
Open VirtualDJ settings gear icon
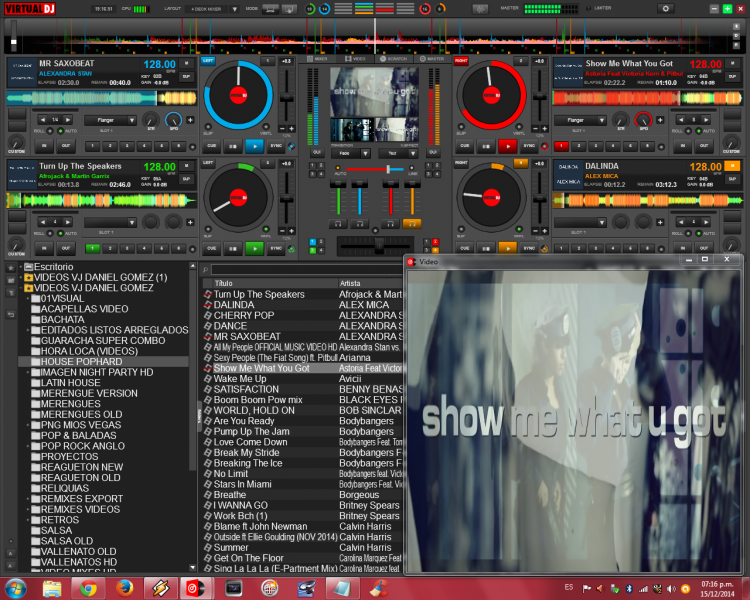click(665, 8)
